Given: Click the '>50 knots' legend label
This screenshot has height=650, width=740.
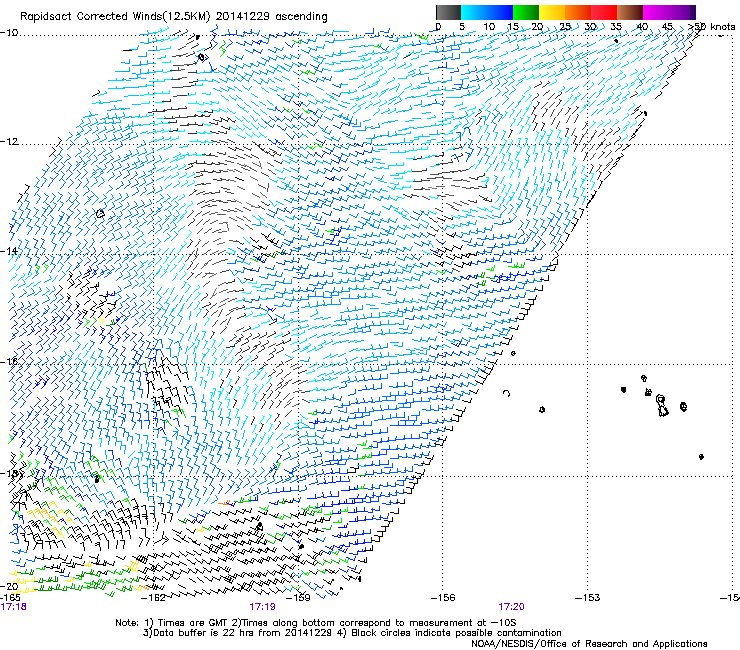Looking at the screenshot, I should pyautogui.click(x=712, y=26).
